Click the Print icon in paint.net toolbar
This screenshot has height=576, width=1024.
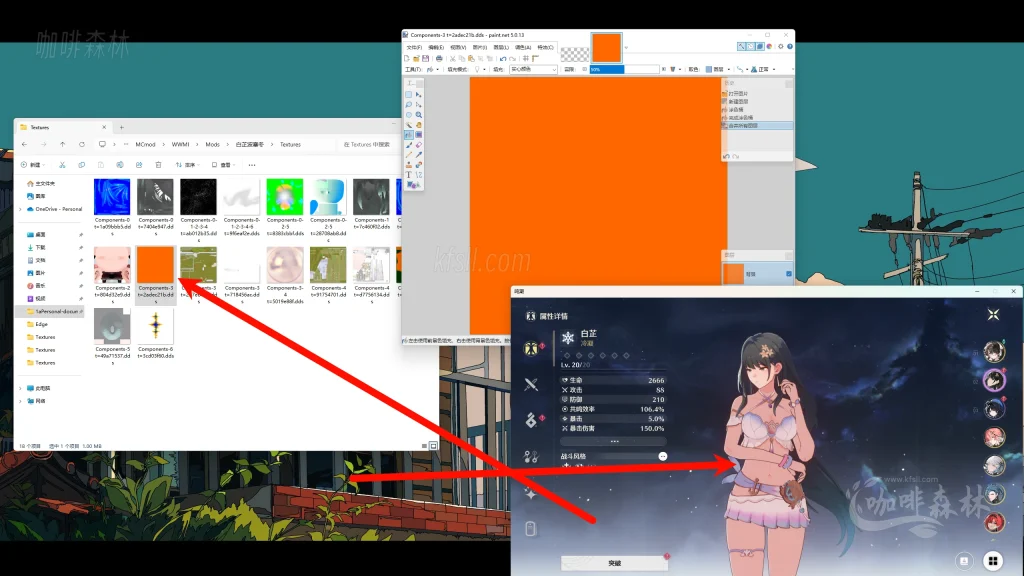click(440, 58)
